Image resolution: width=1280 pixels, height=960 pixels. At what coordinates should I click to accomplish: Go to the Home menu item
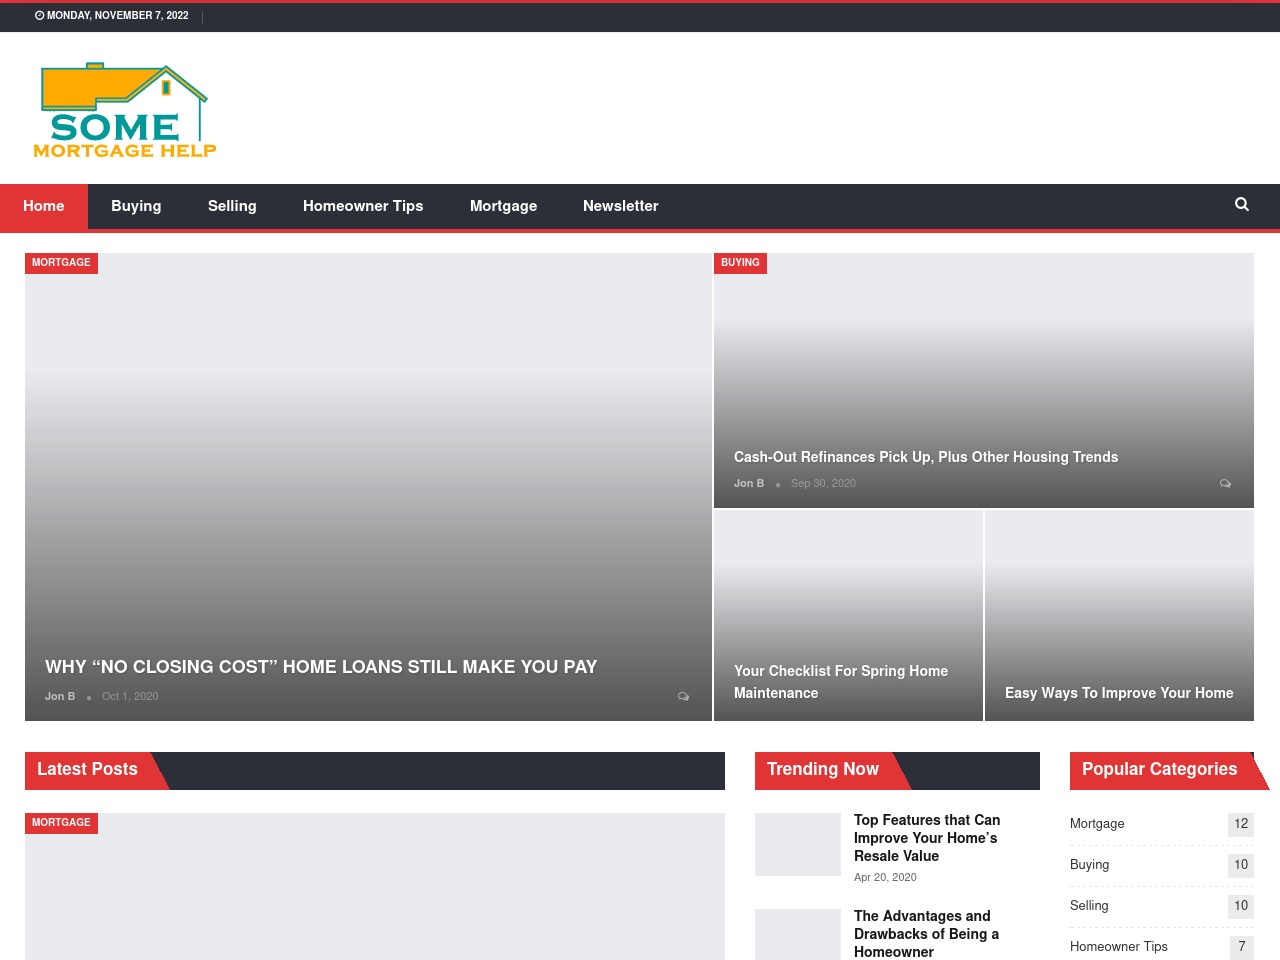[x=44, y=206]
